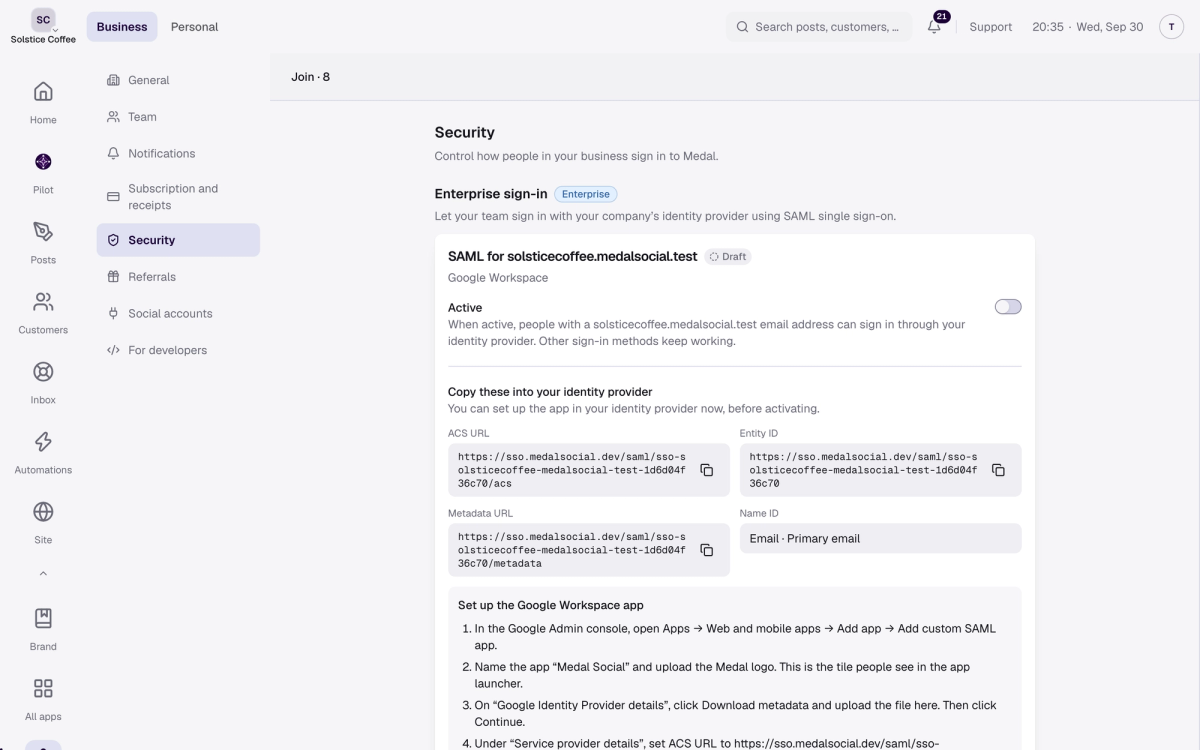1200x750 pixels.
Task: Click the magnifier icon in search bar
Action: [x=742, y=27]
